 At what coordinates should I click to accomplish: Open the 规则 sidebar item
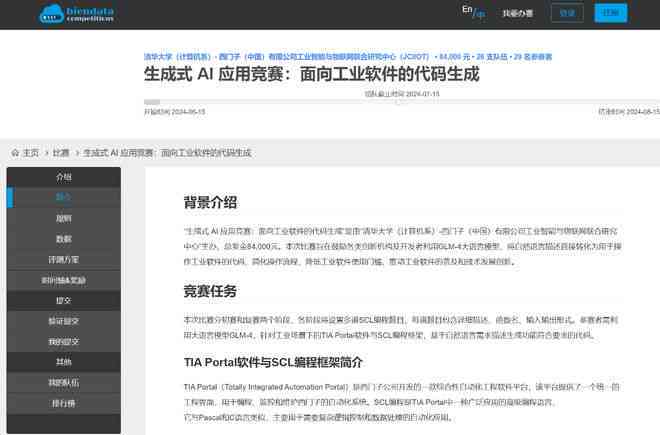64,218
